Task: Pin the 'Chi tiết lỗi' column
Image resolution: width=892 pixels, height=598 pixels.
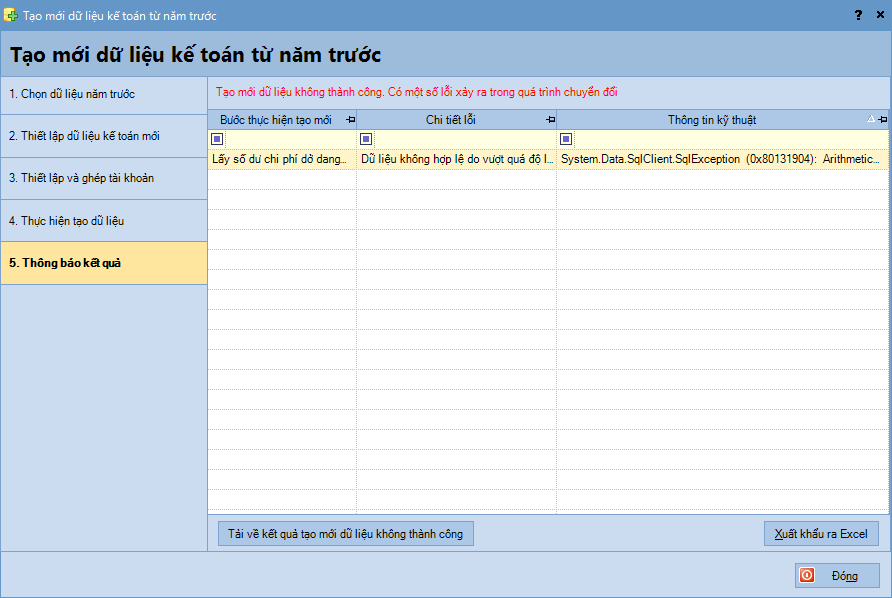Action: [550, 119]
